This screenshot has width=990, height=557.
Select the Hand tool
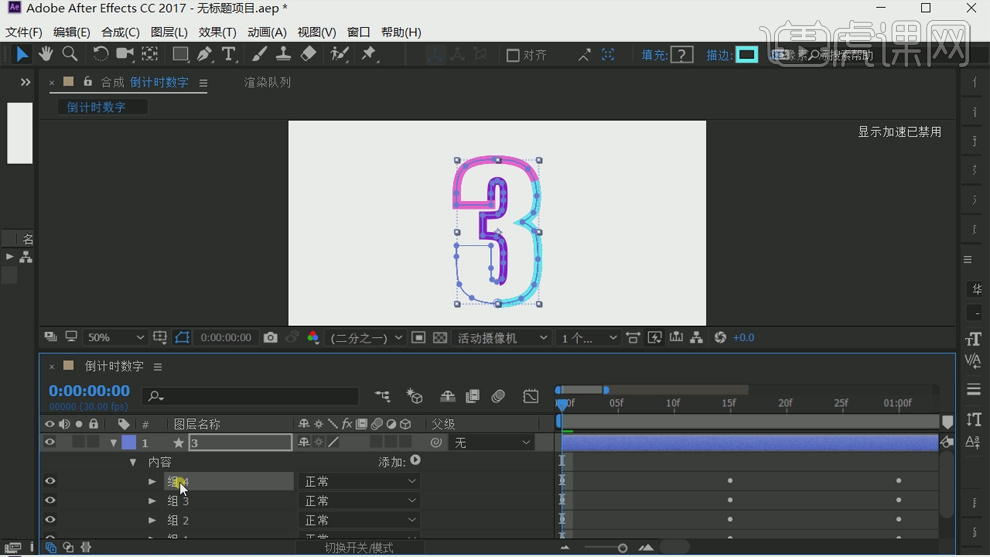click(x=46, y=54)
